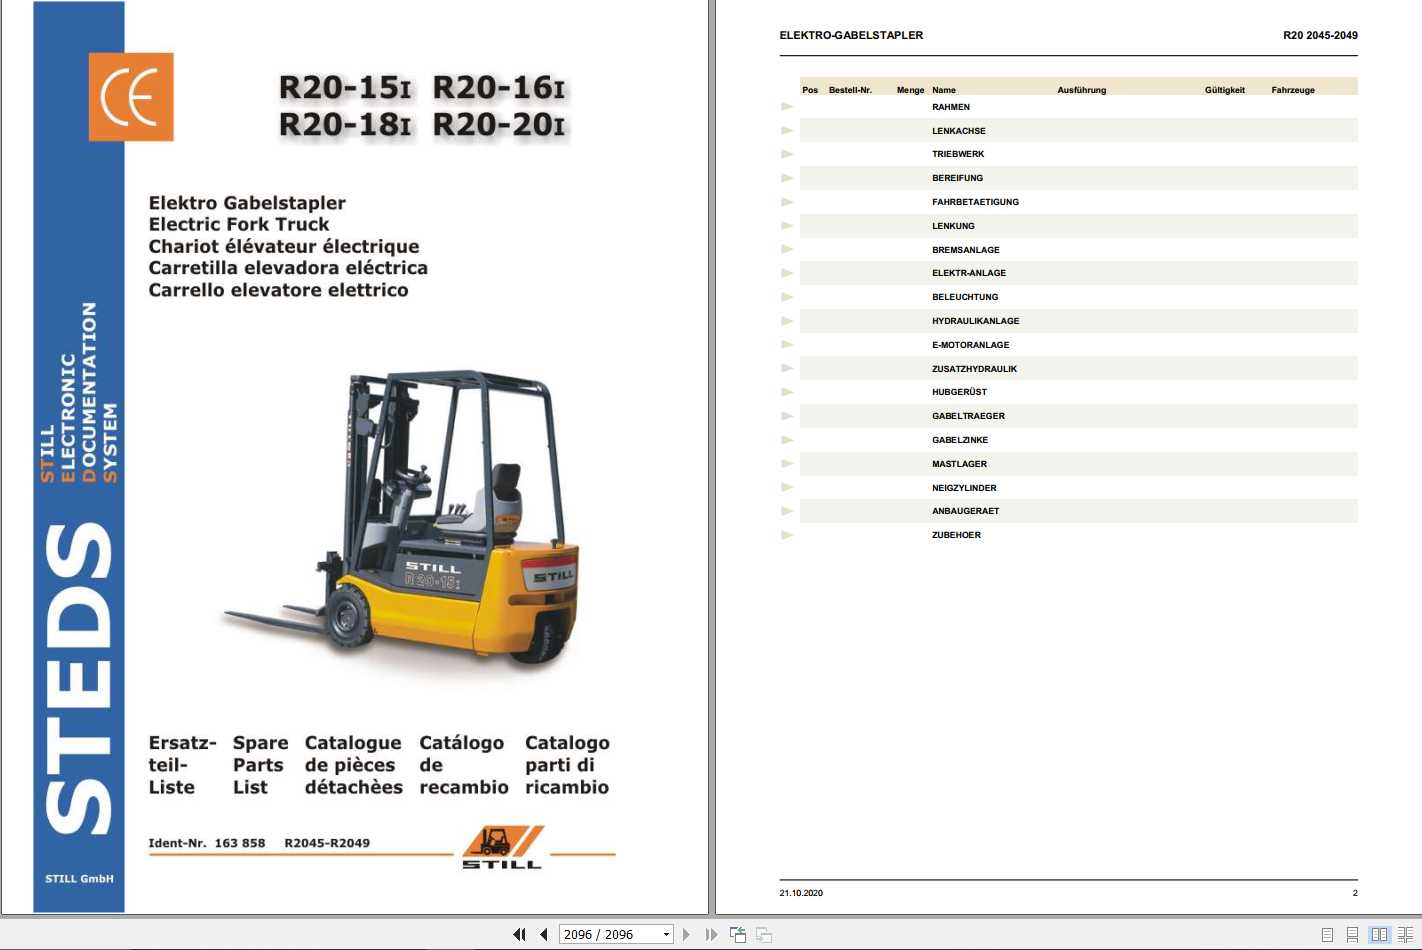1422x950 pixels.
Task: Switch to two-page continuous scrolling view
Action: [1406, 934]
